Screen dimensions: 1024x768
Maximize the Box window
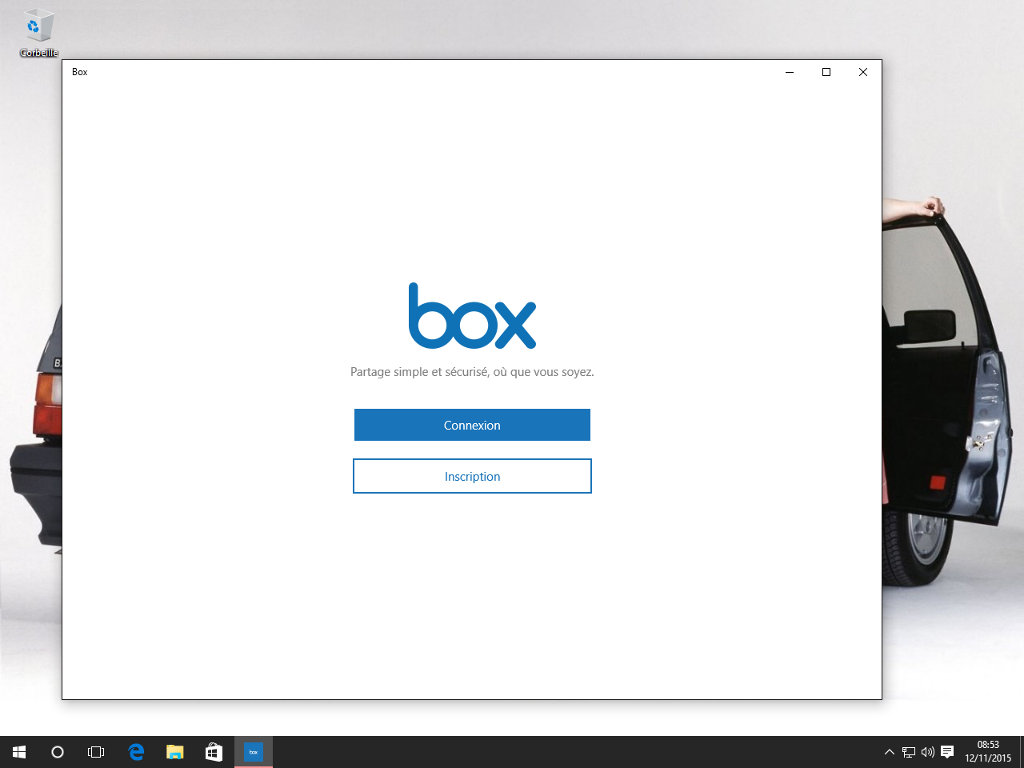click(826, 72)
